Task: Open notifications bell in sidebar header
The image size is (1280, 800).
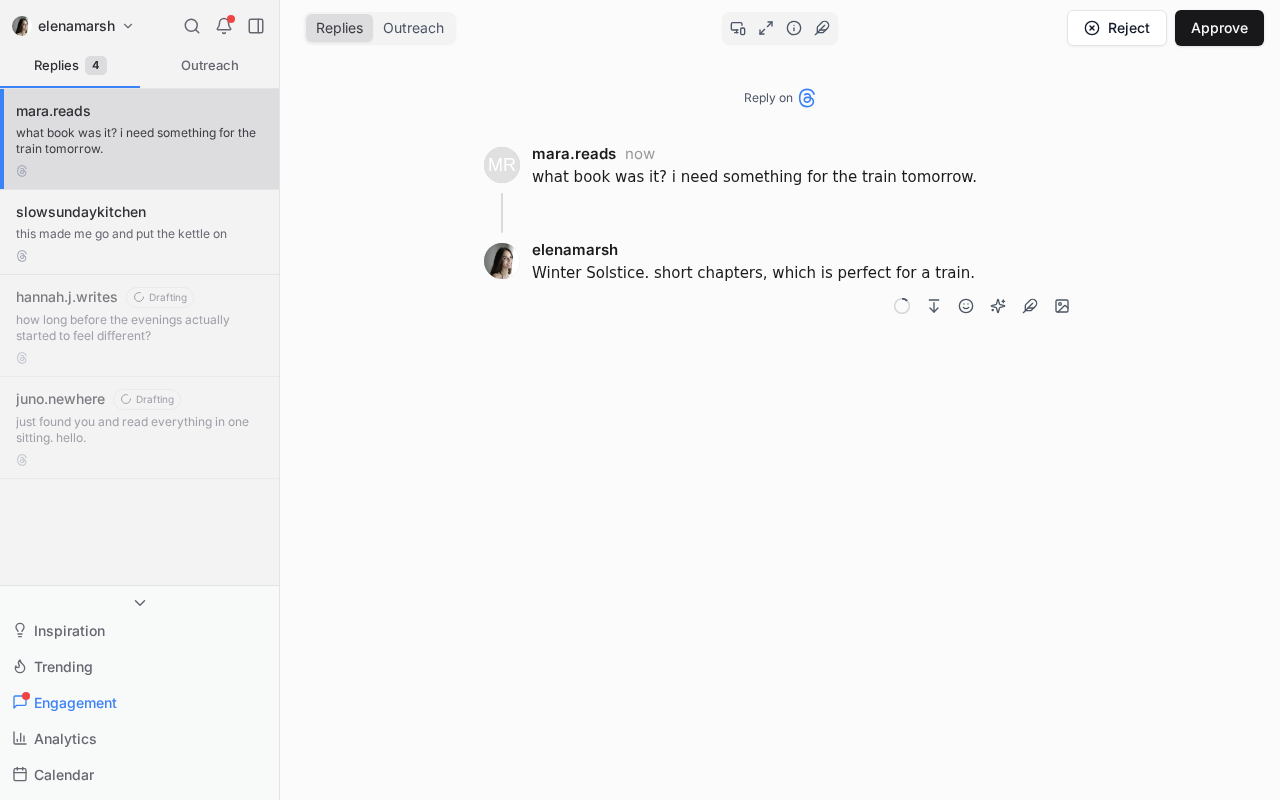Action: click(224, 26)
